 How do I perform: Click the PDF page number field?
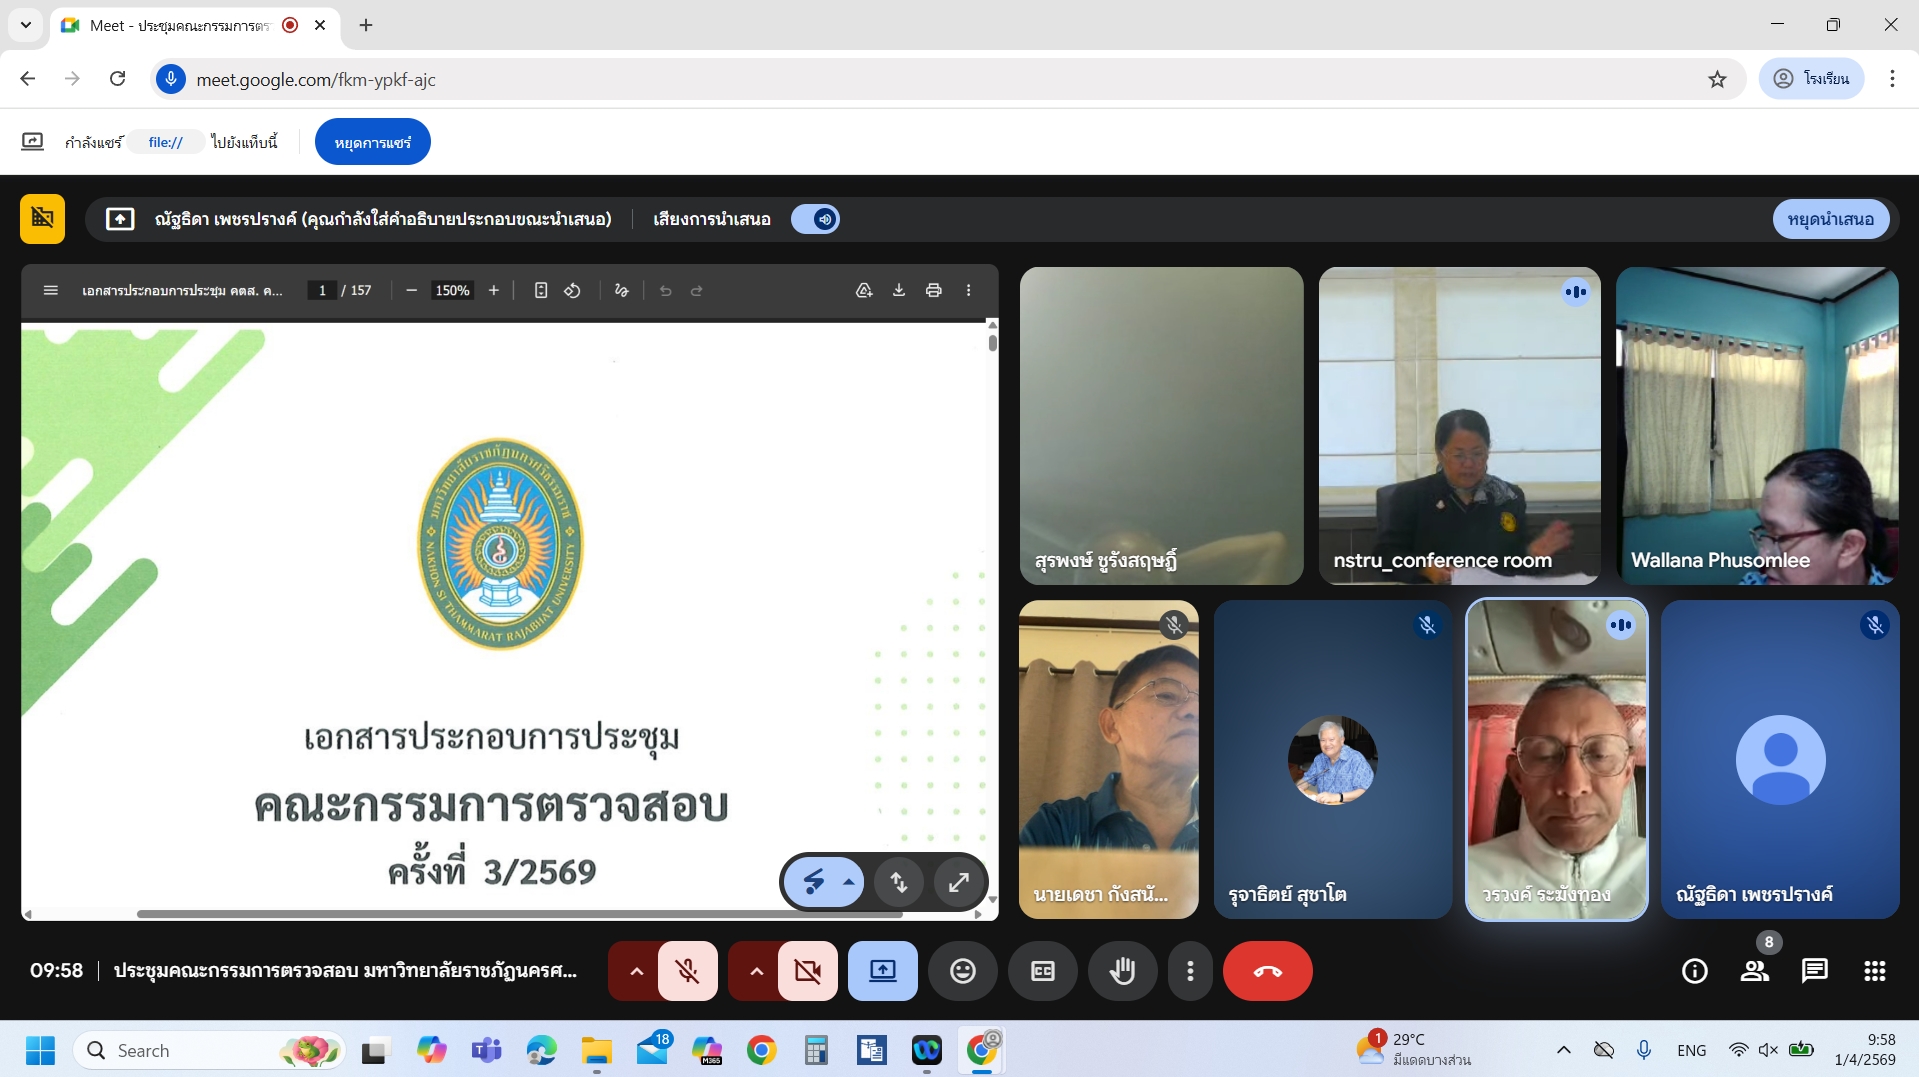(322, 290)
